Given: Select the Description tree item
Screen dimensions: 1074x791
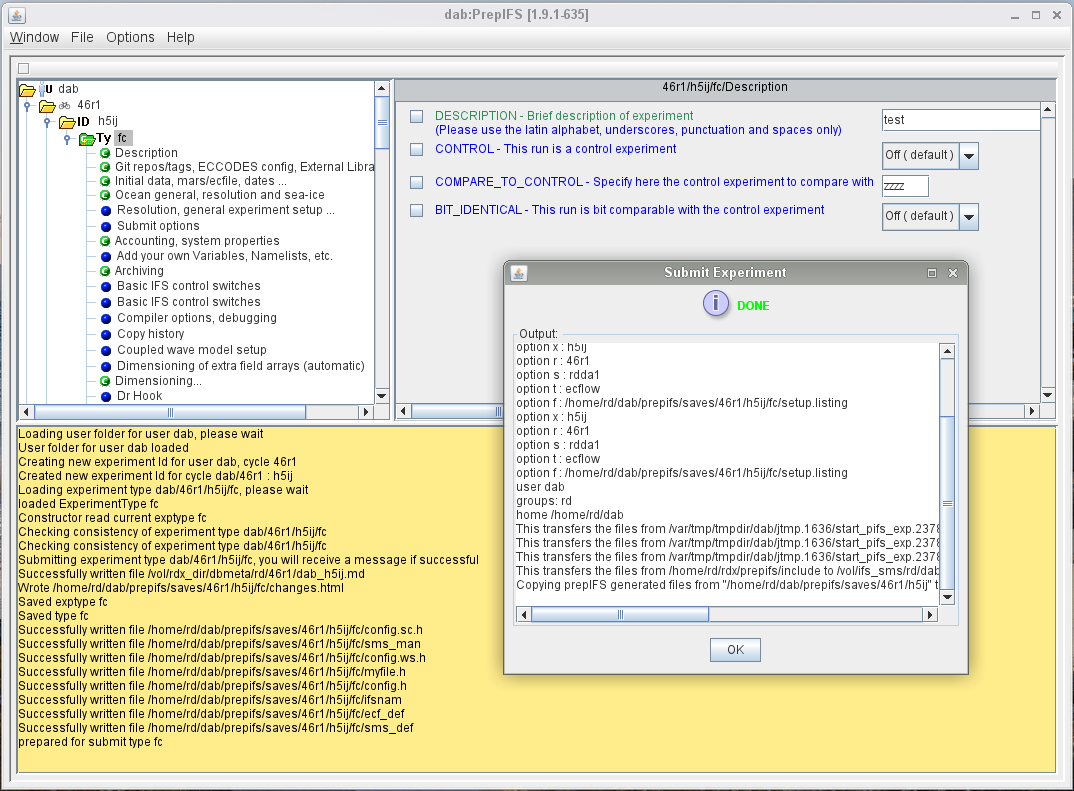Looking at the screenshot, I should point(146,153).
